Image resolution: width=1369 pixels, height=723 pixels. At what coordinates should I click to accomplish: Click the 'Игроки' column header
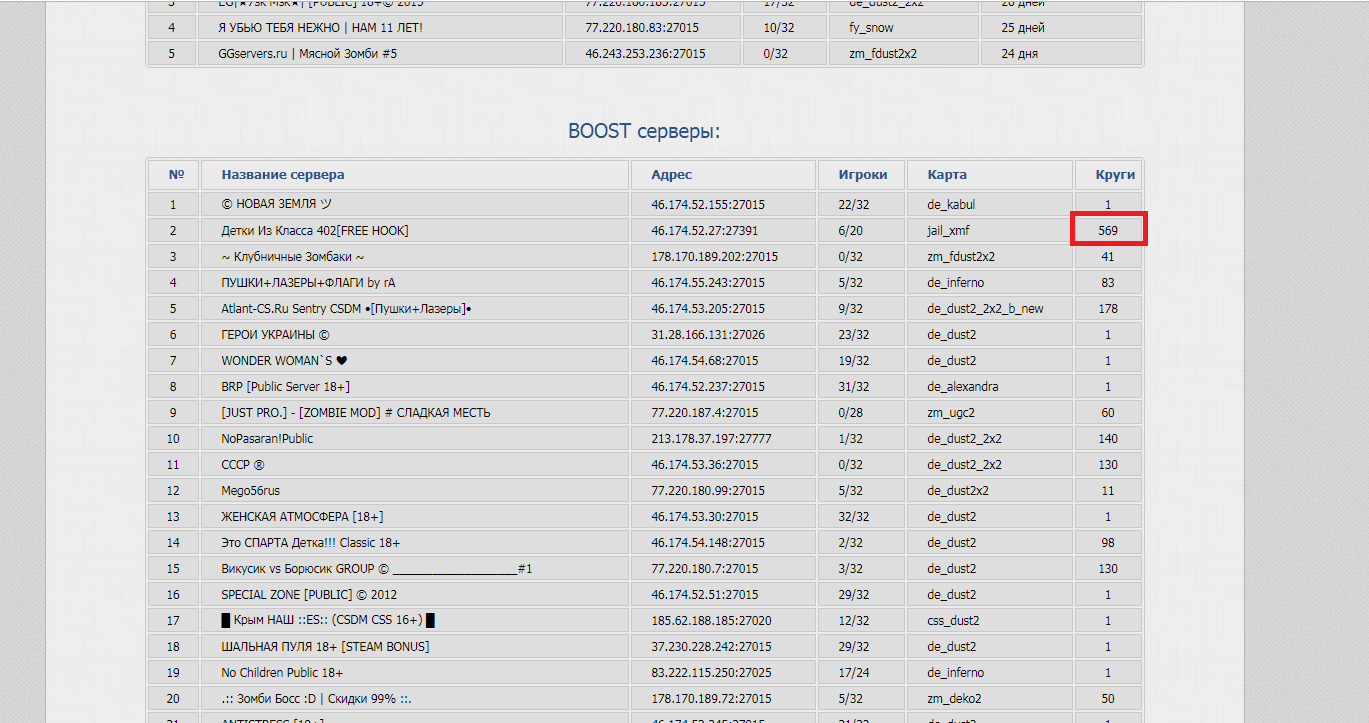(863, 174)
